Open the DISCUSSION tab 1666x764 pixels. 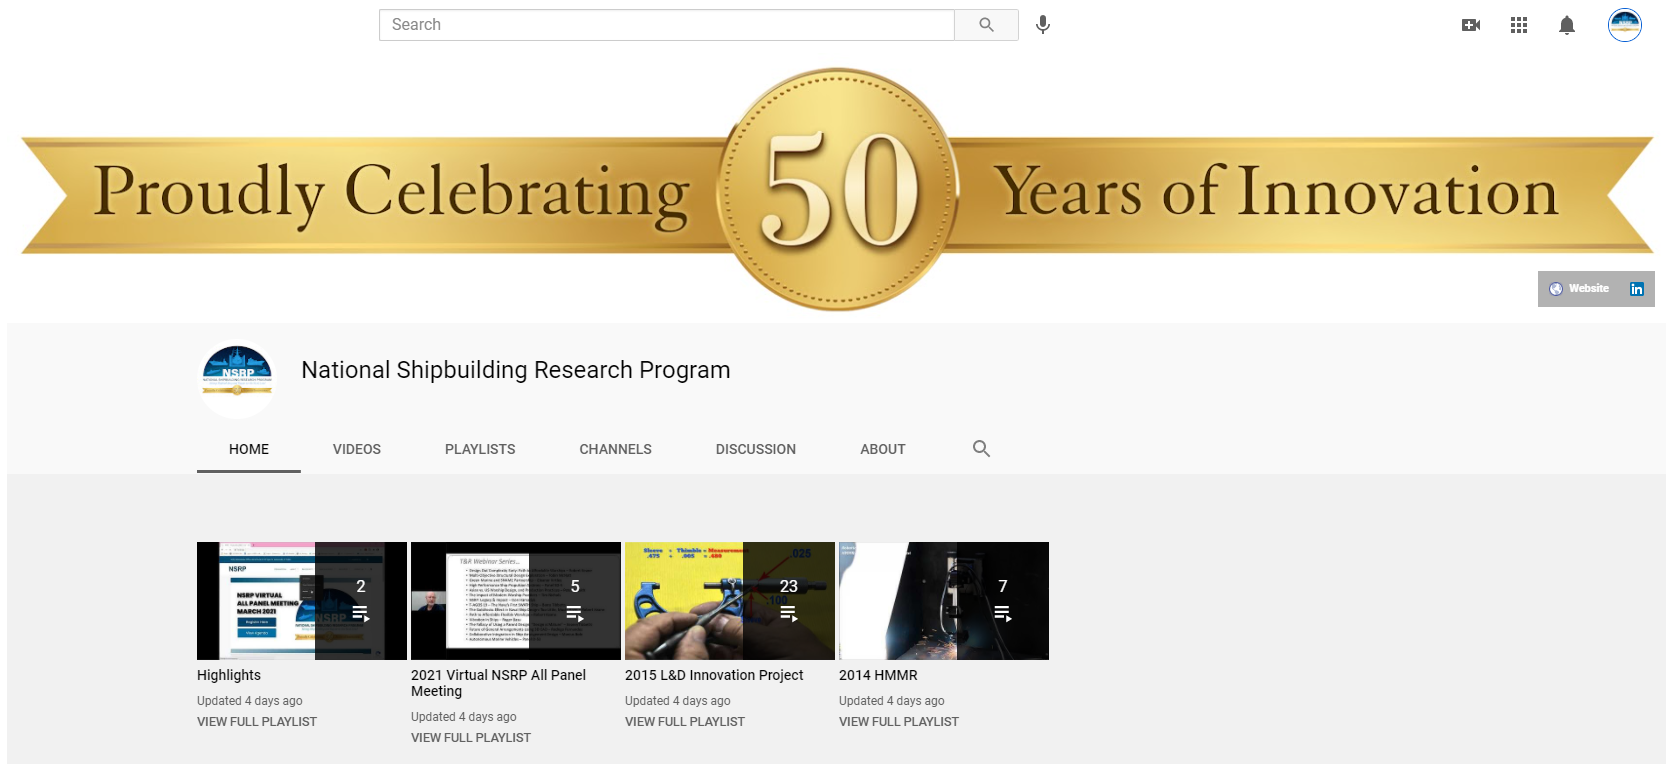[756, 449]
